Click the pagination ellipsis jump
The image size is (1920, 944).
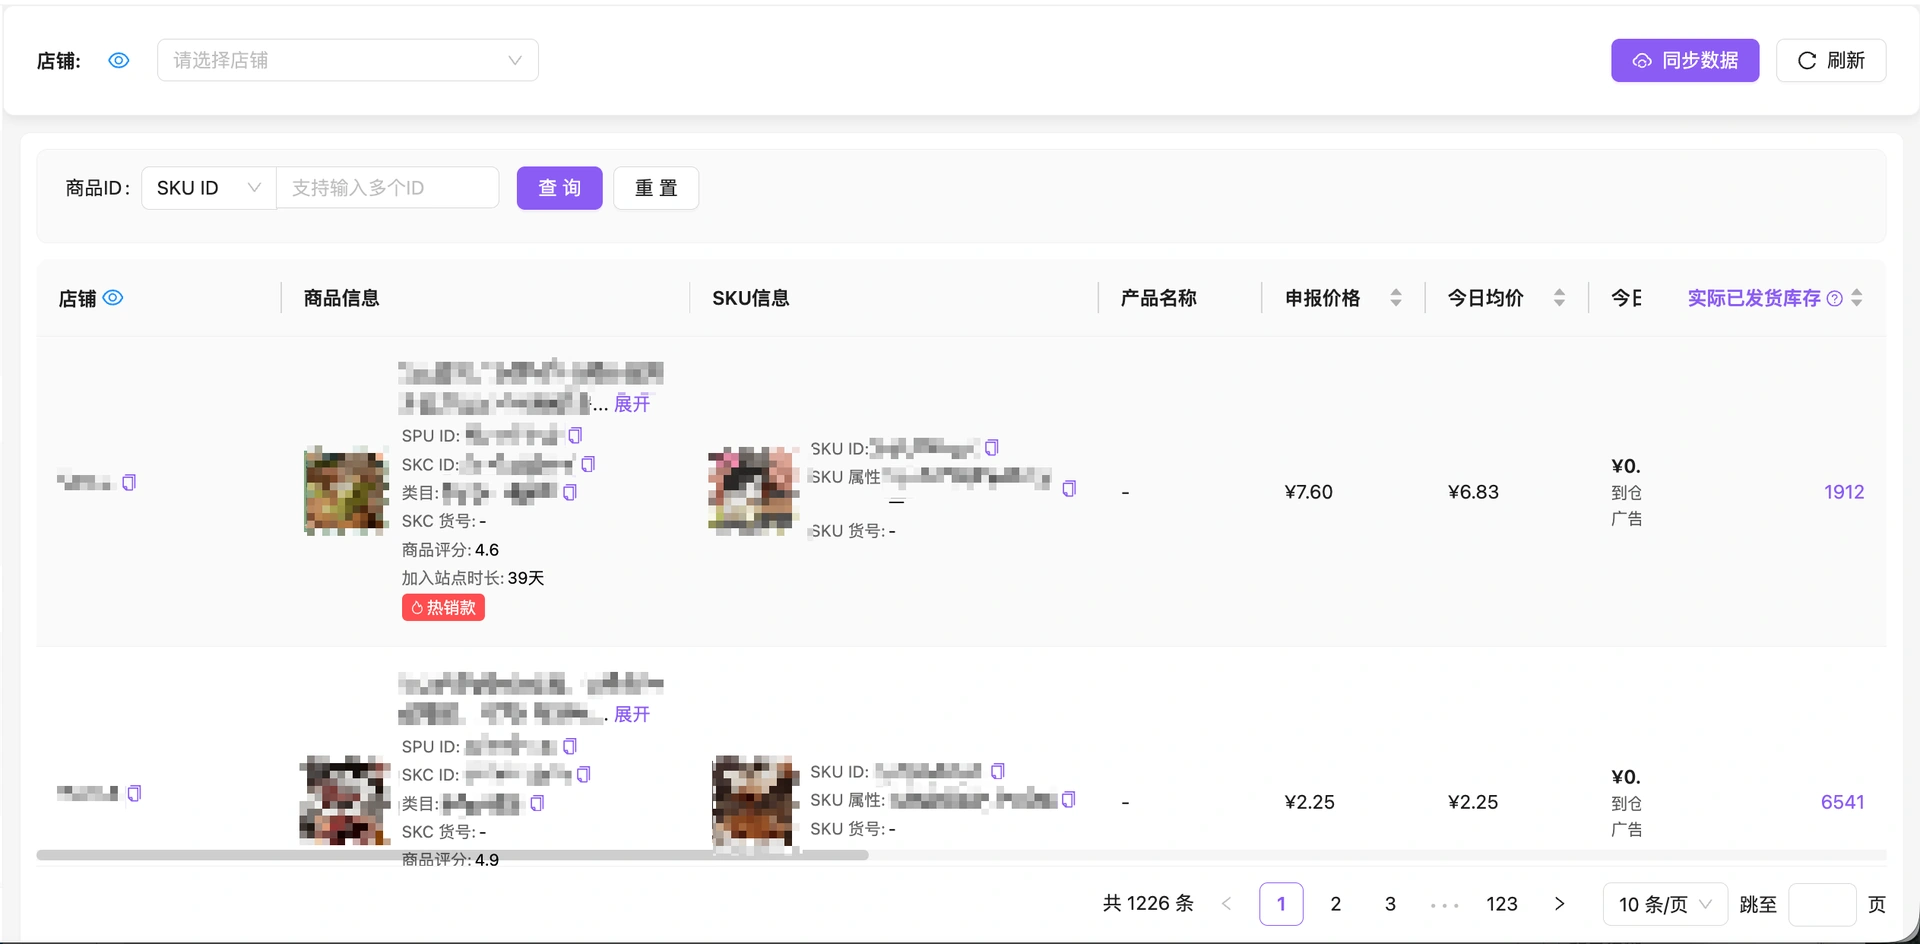(1445, 905)
